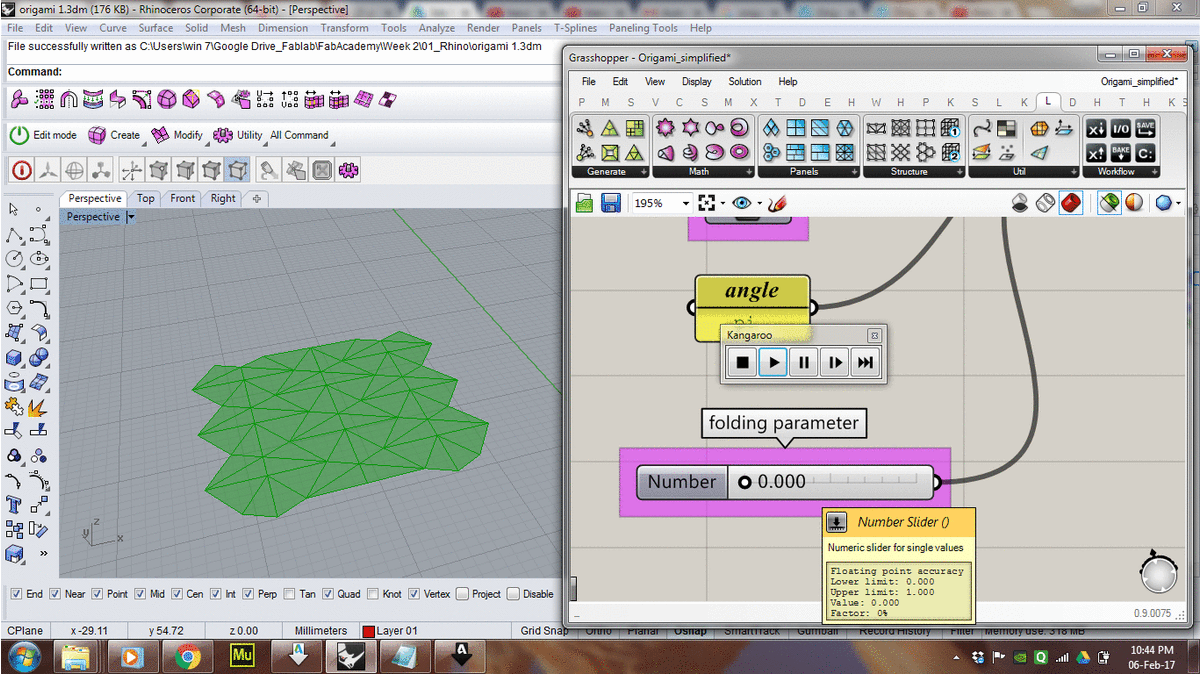1200x674 pixels.
Task: Toggle Int osnap checkbox
Action: 216,594
